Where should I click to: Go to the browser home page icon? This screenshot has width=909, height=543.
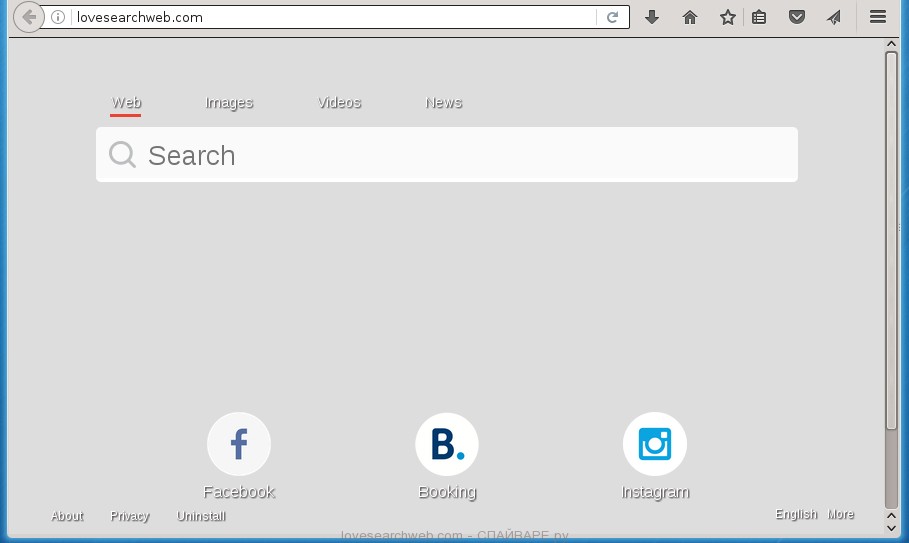pos(690,17)
